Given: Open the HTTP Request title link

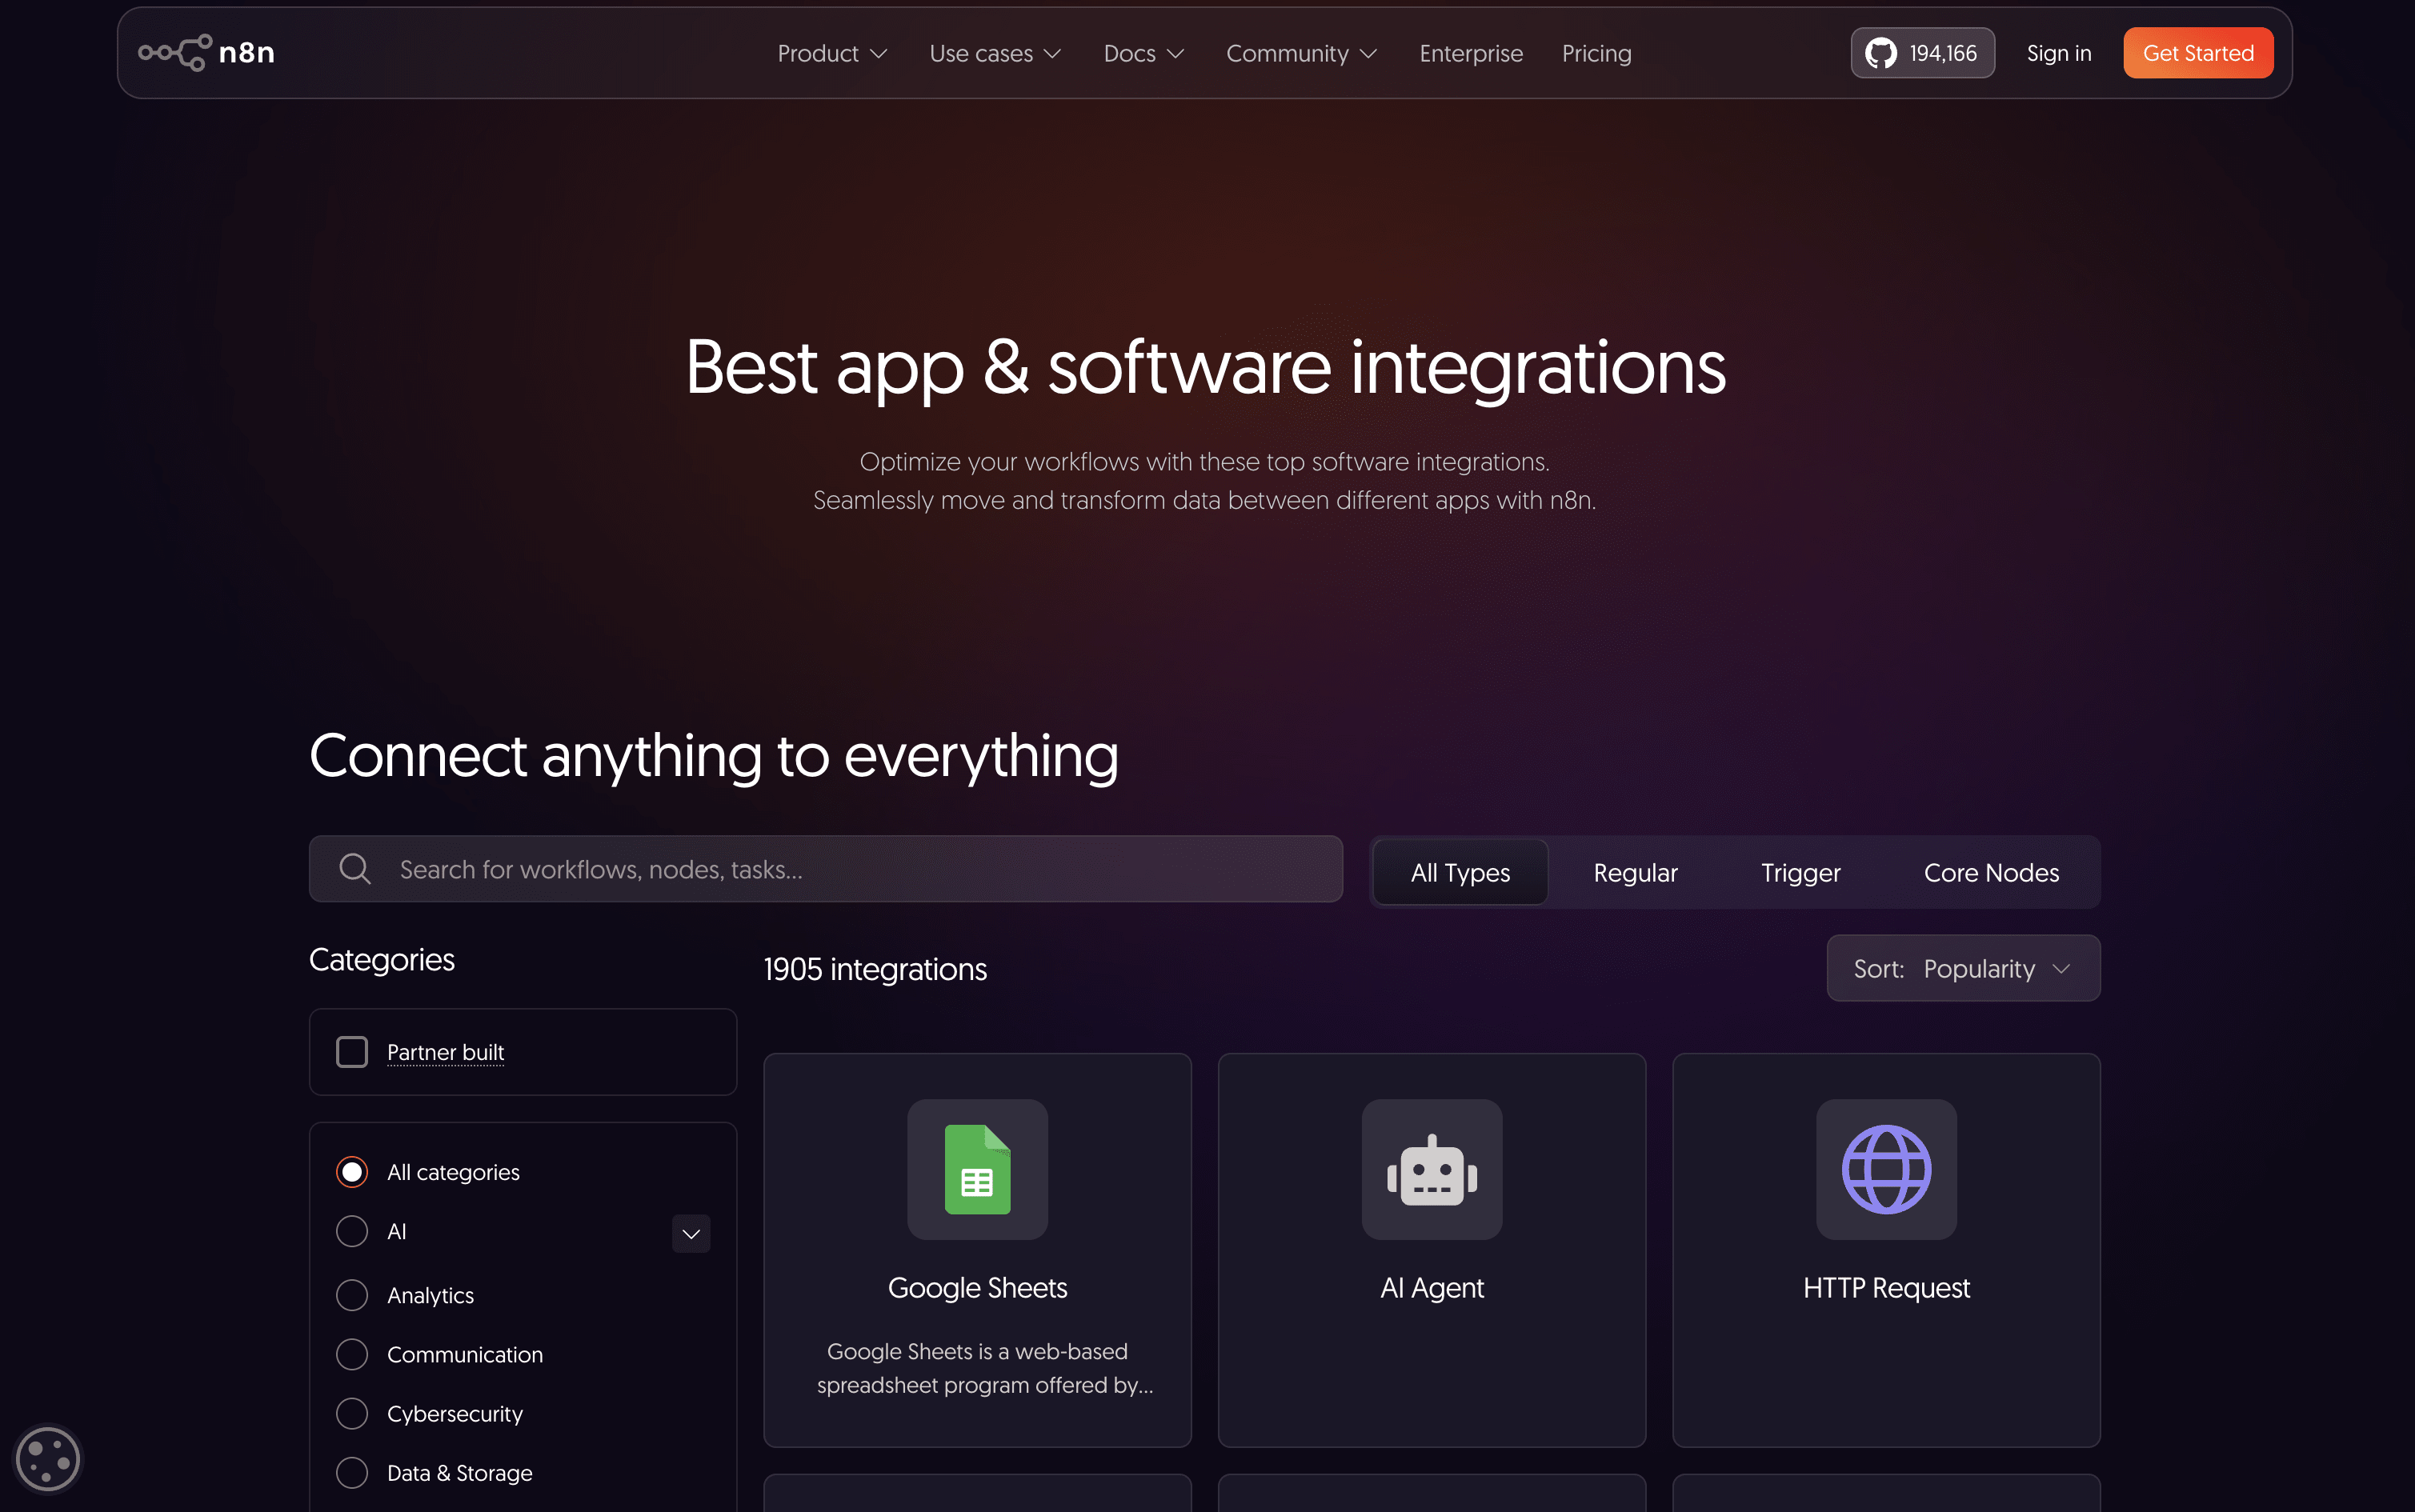Looking at the screenshot, I should click(x=1886, y=1288).
